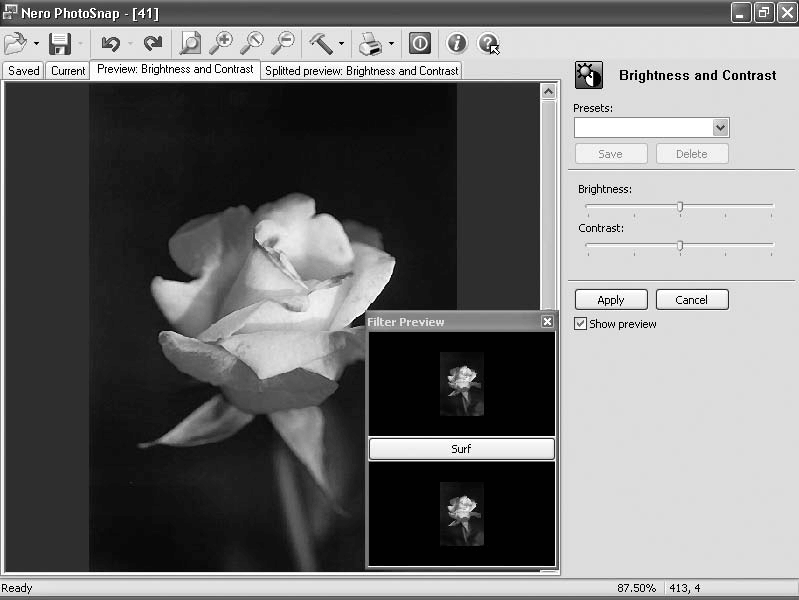This screenshot has height=600, width=799.
Task: Open the dropdown arrow beside the Open icon
Action: [36, 44]
